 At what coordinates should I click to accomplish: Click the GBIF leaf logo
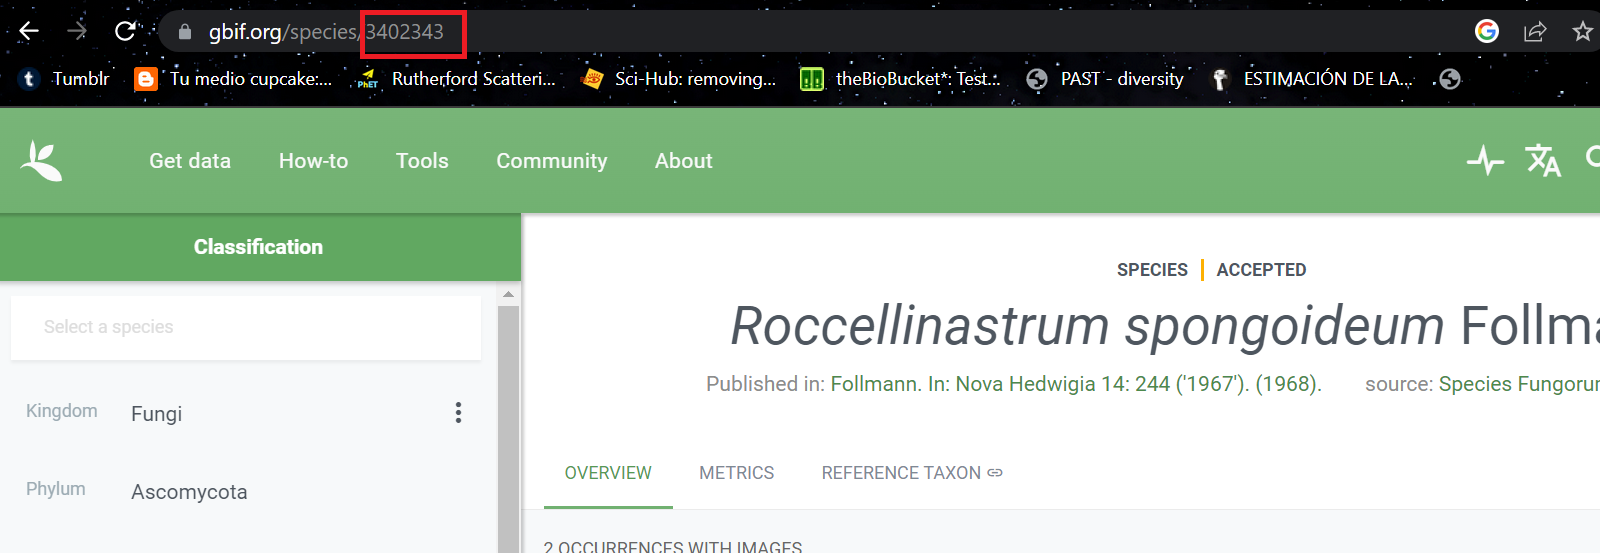coord(41,161)
